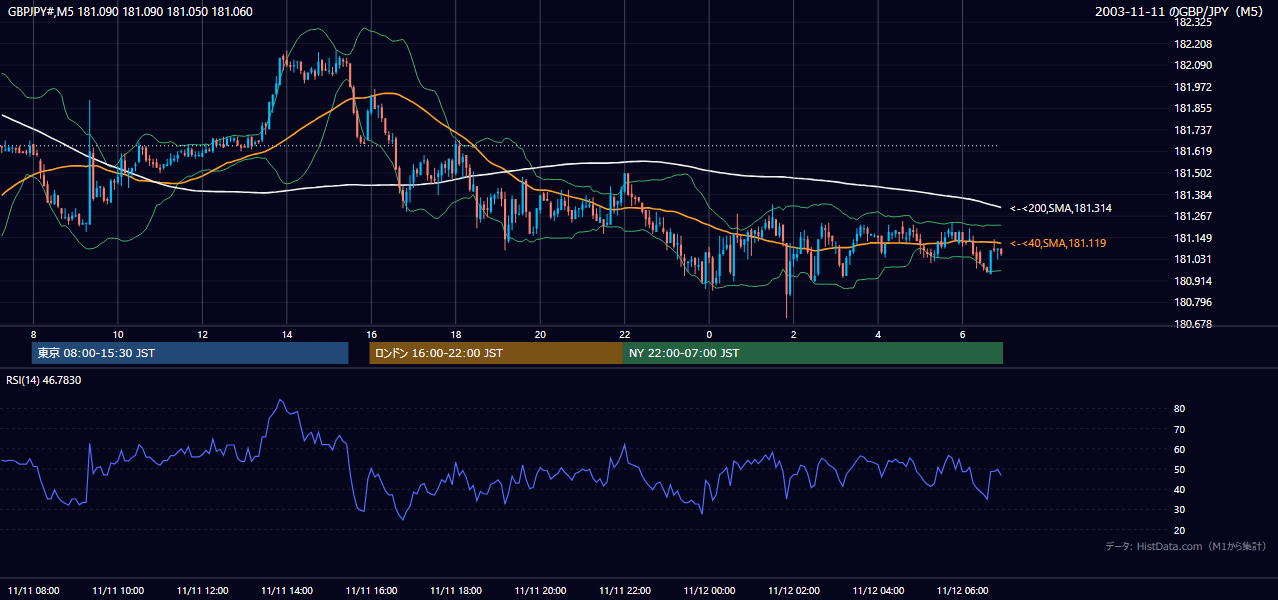Click the 11/11 16:00 time label
The height and width of the screenshot is (600, 1278).
tap(371, 590)
